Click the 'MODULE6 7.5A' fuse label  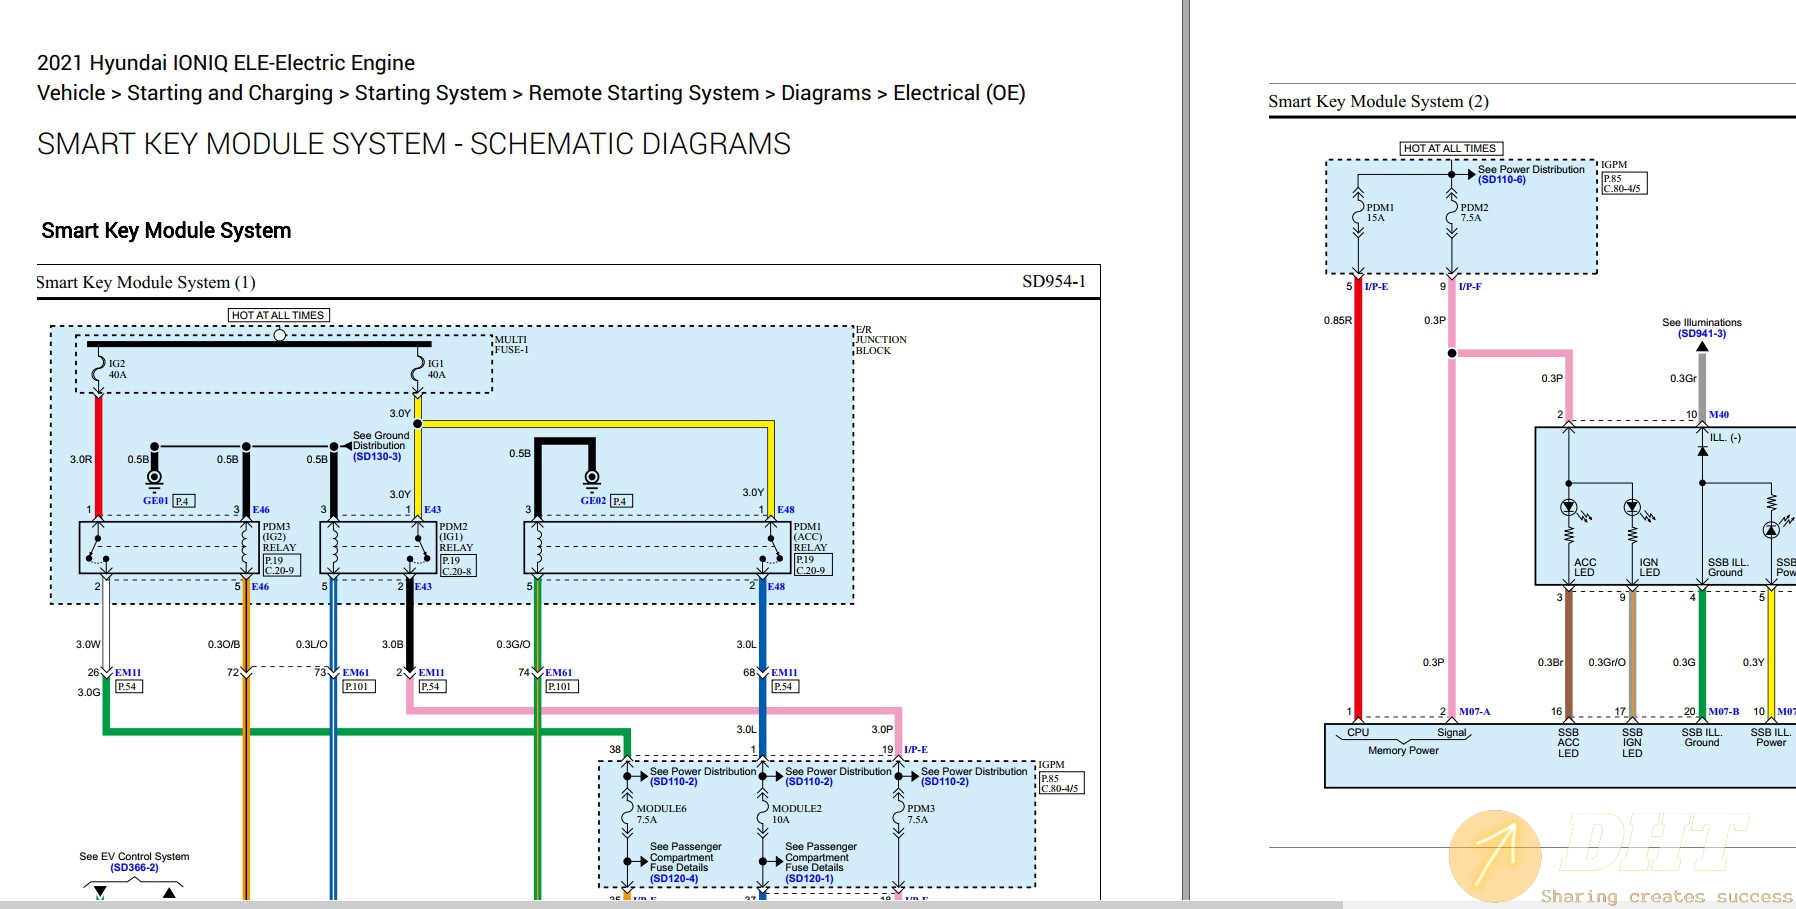[x=661, y=814]
